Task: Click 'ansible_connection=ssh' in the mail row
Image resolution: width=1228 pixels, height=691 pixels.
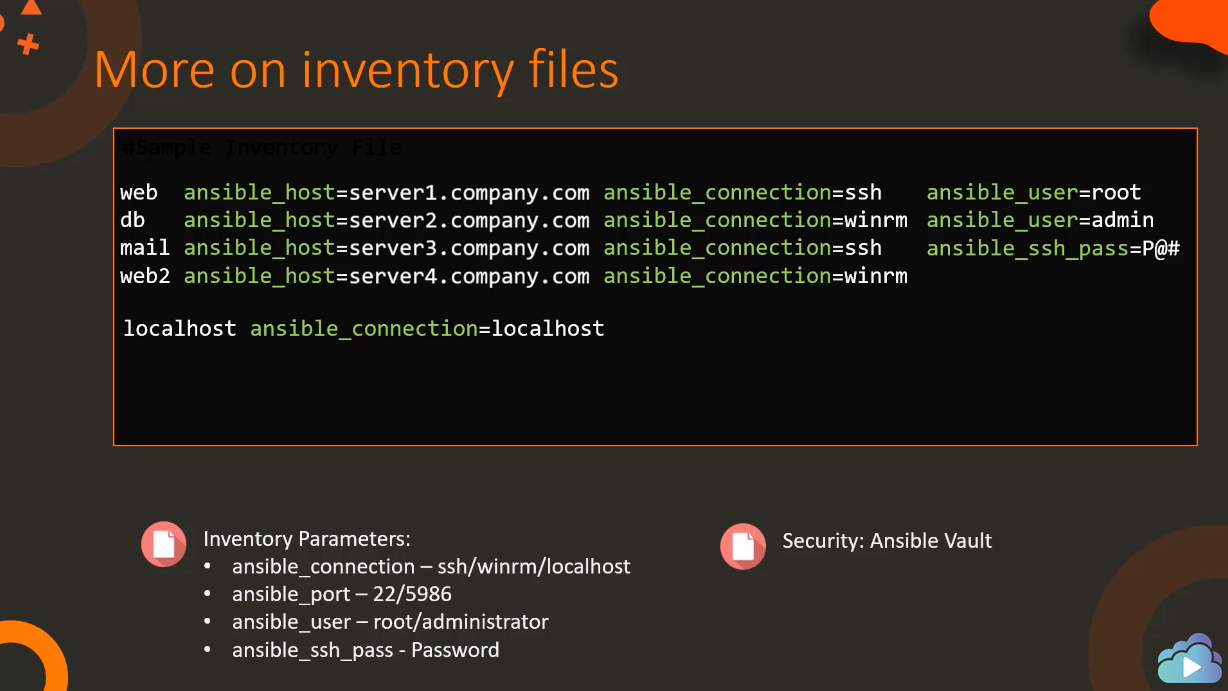Action: point(743,249)
